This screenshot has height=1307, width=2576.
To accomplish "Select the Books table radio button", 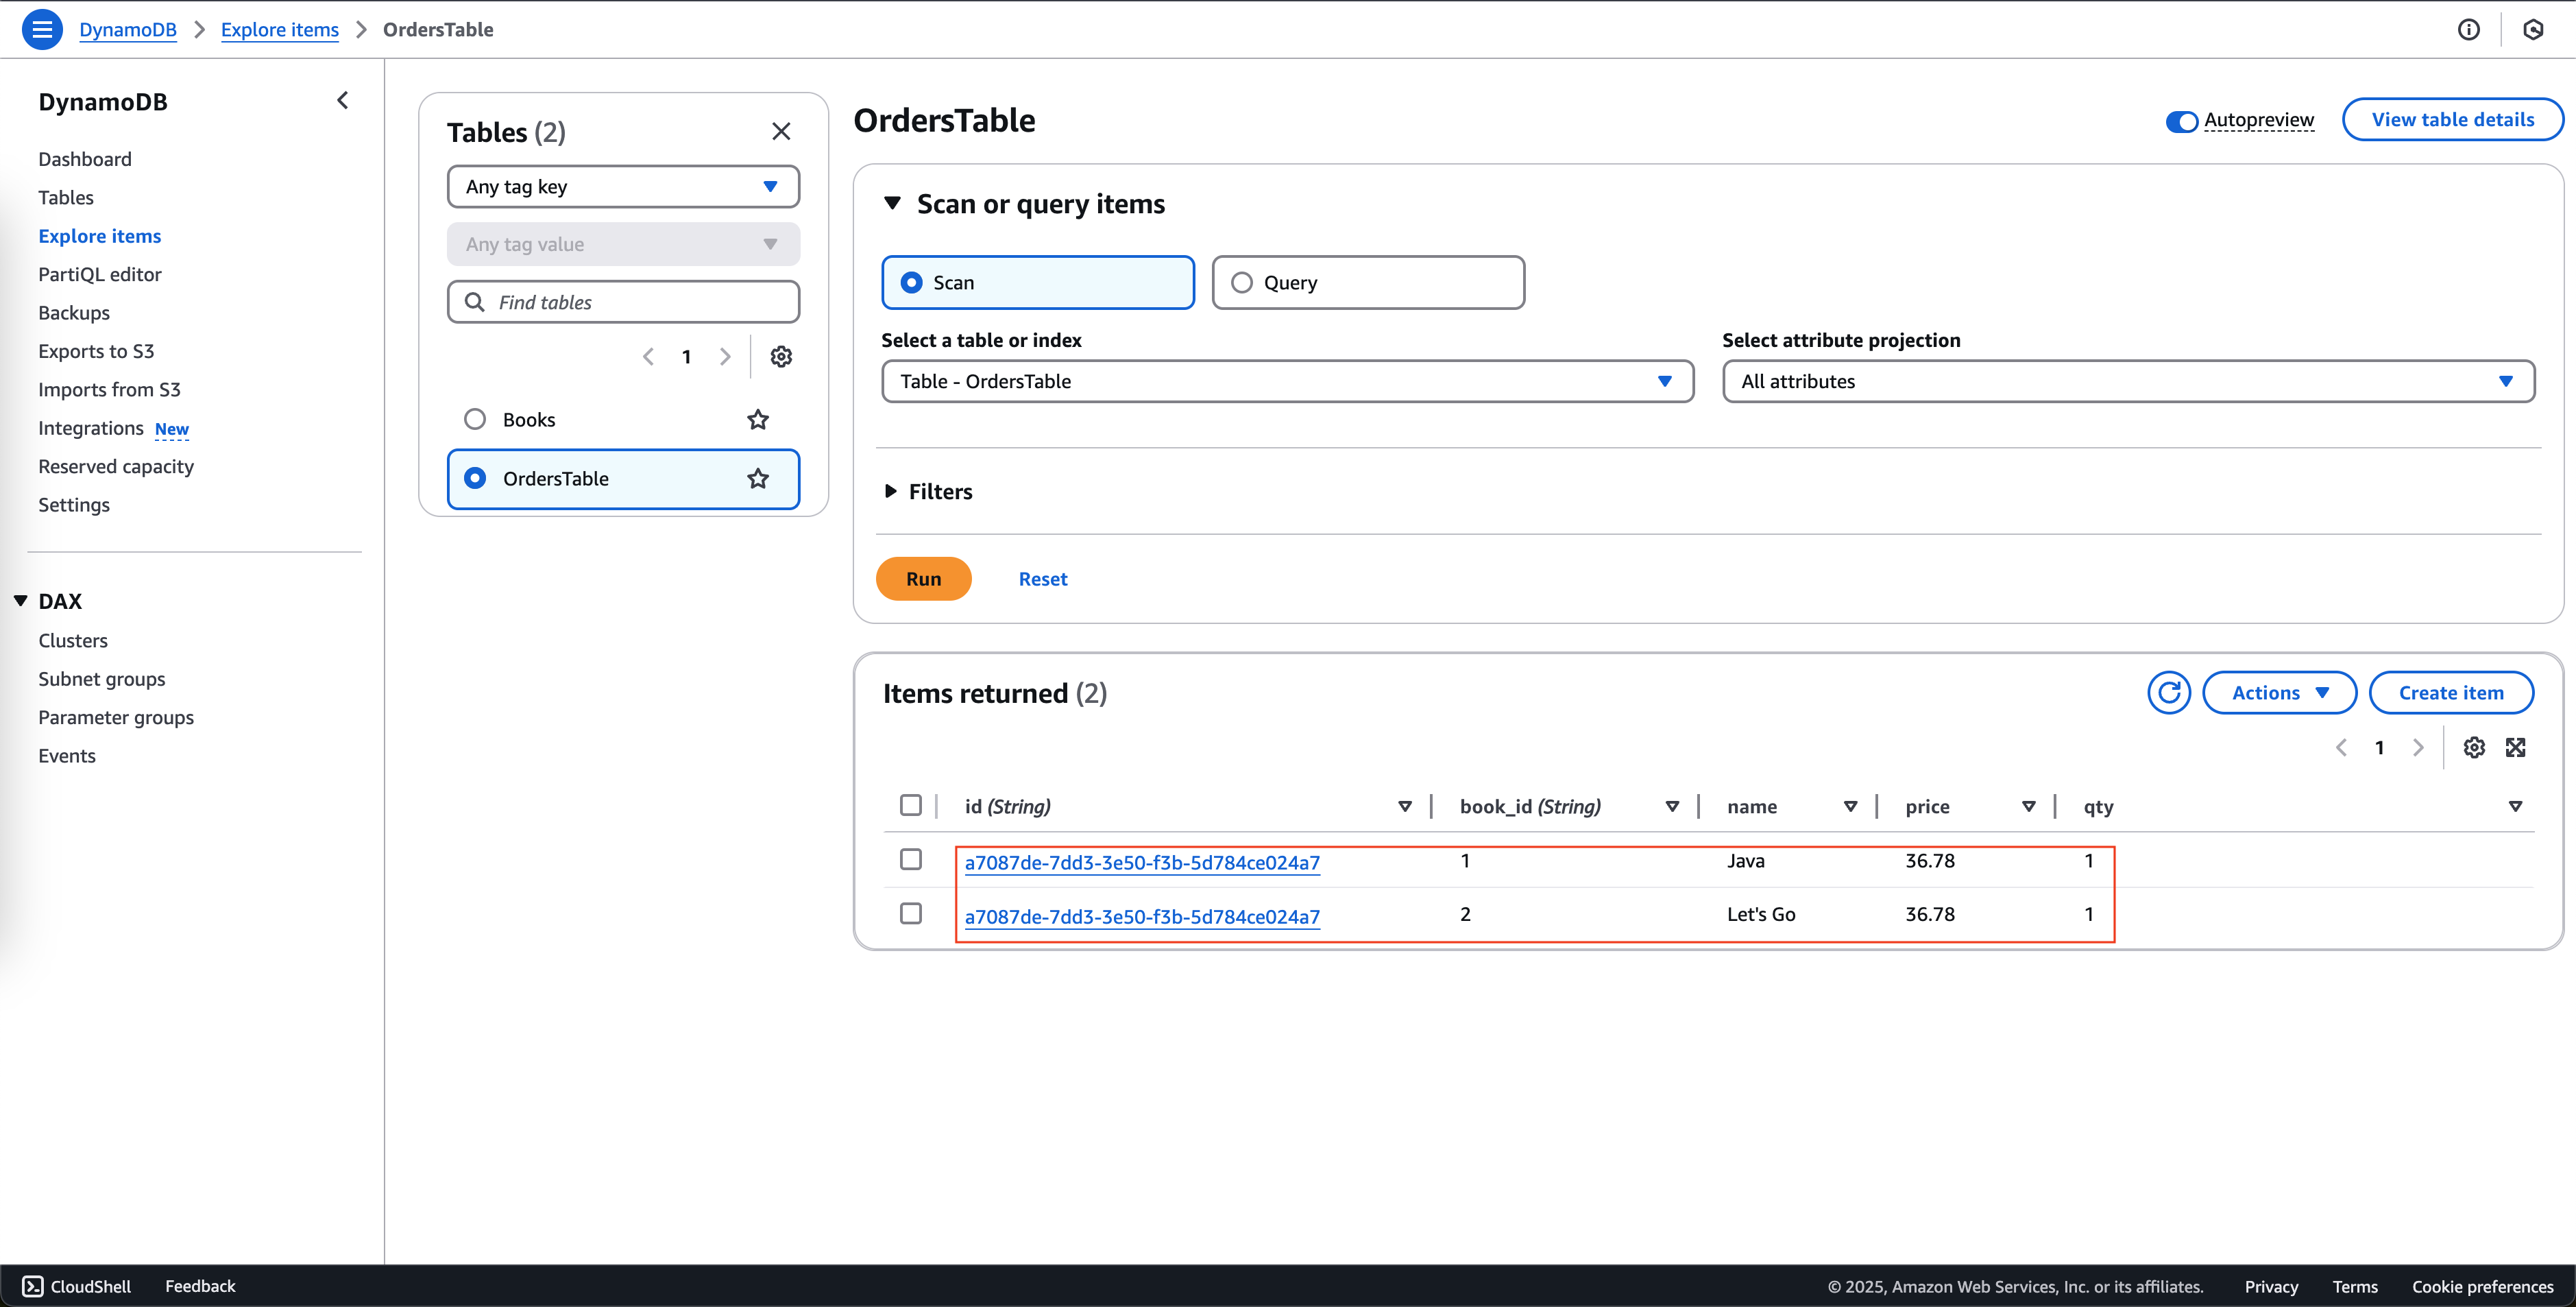I will (x=475, y=419).
